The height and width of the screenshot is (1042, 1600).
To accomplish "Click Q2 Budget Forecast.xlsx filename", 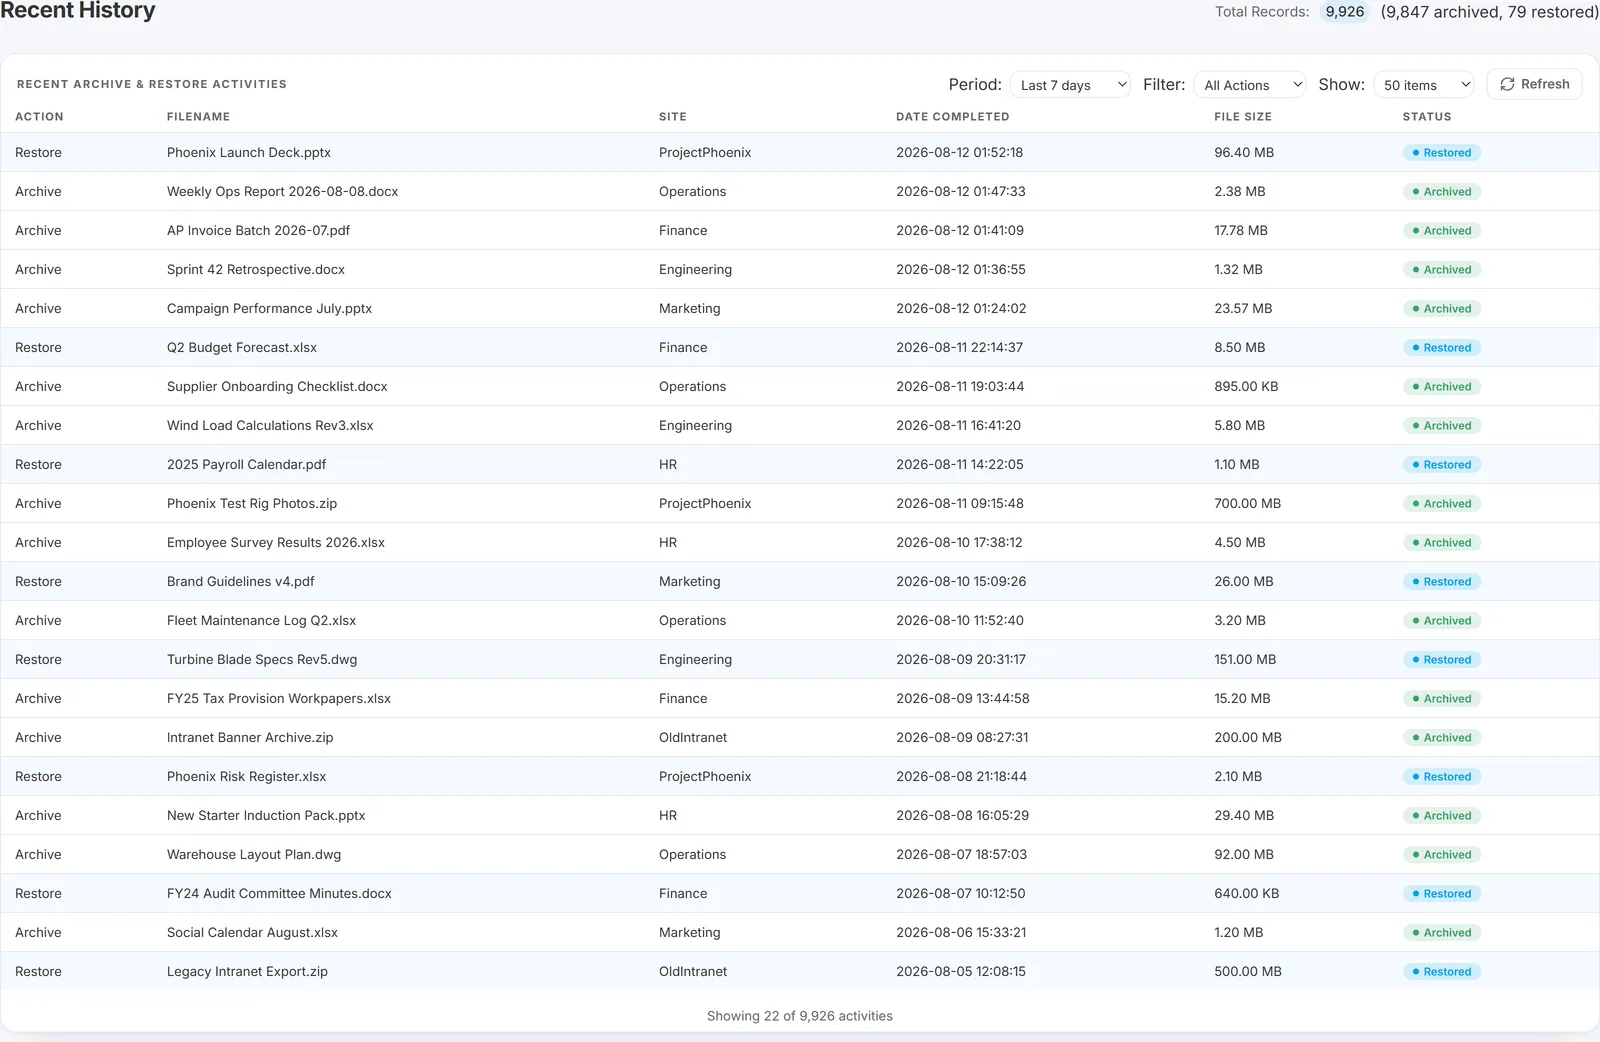I will (242, 348).
